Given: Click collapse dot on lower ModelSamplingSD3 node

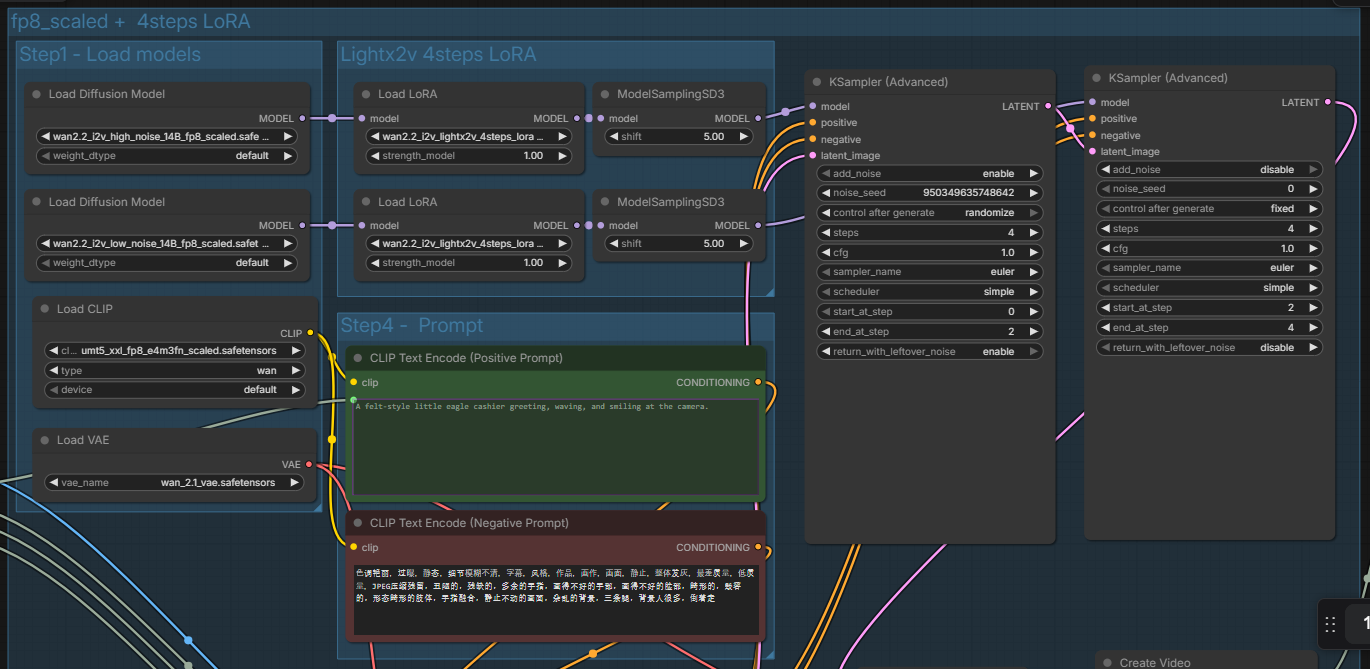Looking at the screenshot, I should click(605, 202).
